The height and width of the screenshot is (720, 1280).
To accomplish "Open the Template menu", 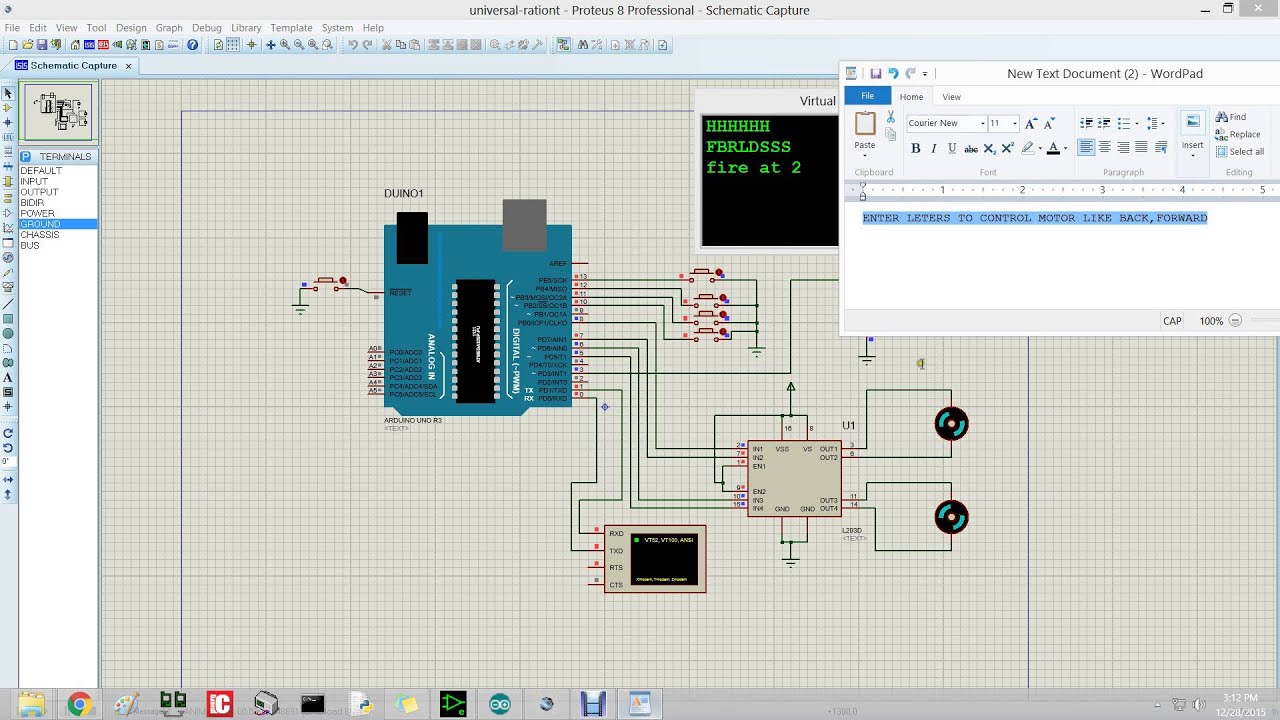I will click(x=291, y=28).
